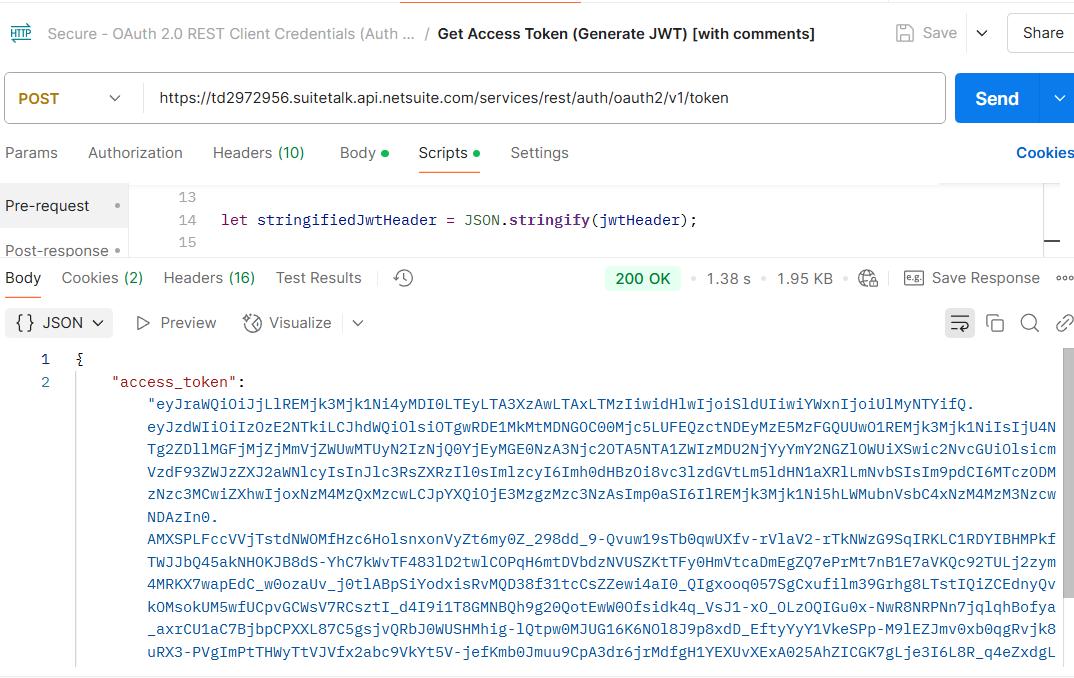The image size is (1074, 678).
Task: Click the link icon in response toolbar
Action: point(1064,322)
